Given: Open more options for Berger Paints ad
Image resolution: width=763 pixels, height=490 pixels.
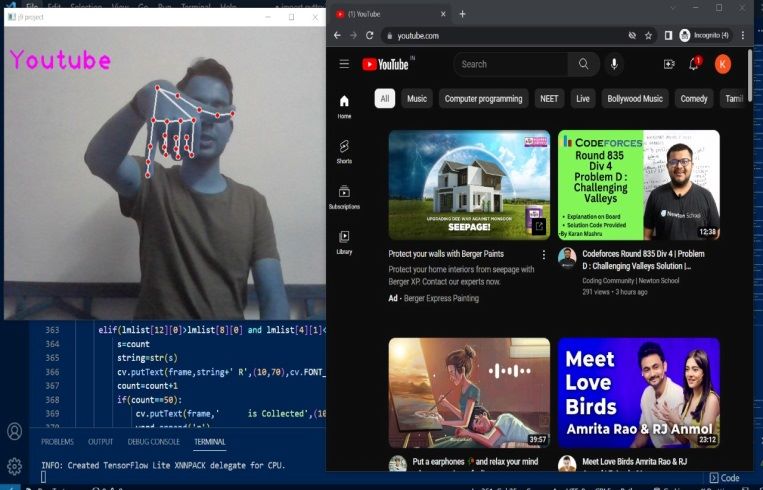Looking at the screenshot, I should 544,254.
